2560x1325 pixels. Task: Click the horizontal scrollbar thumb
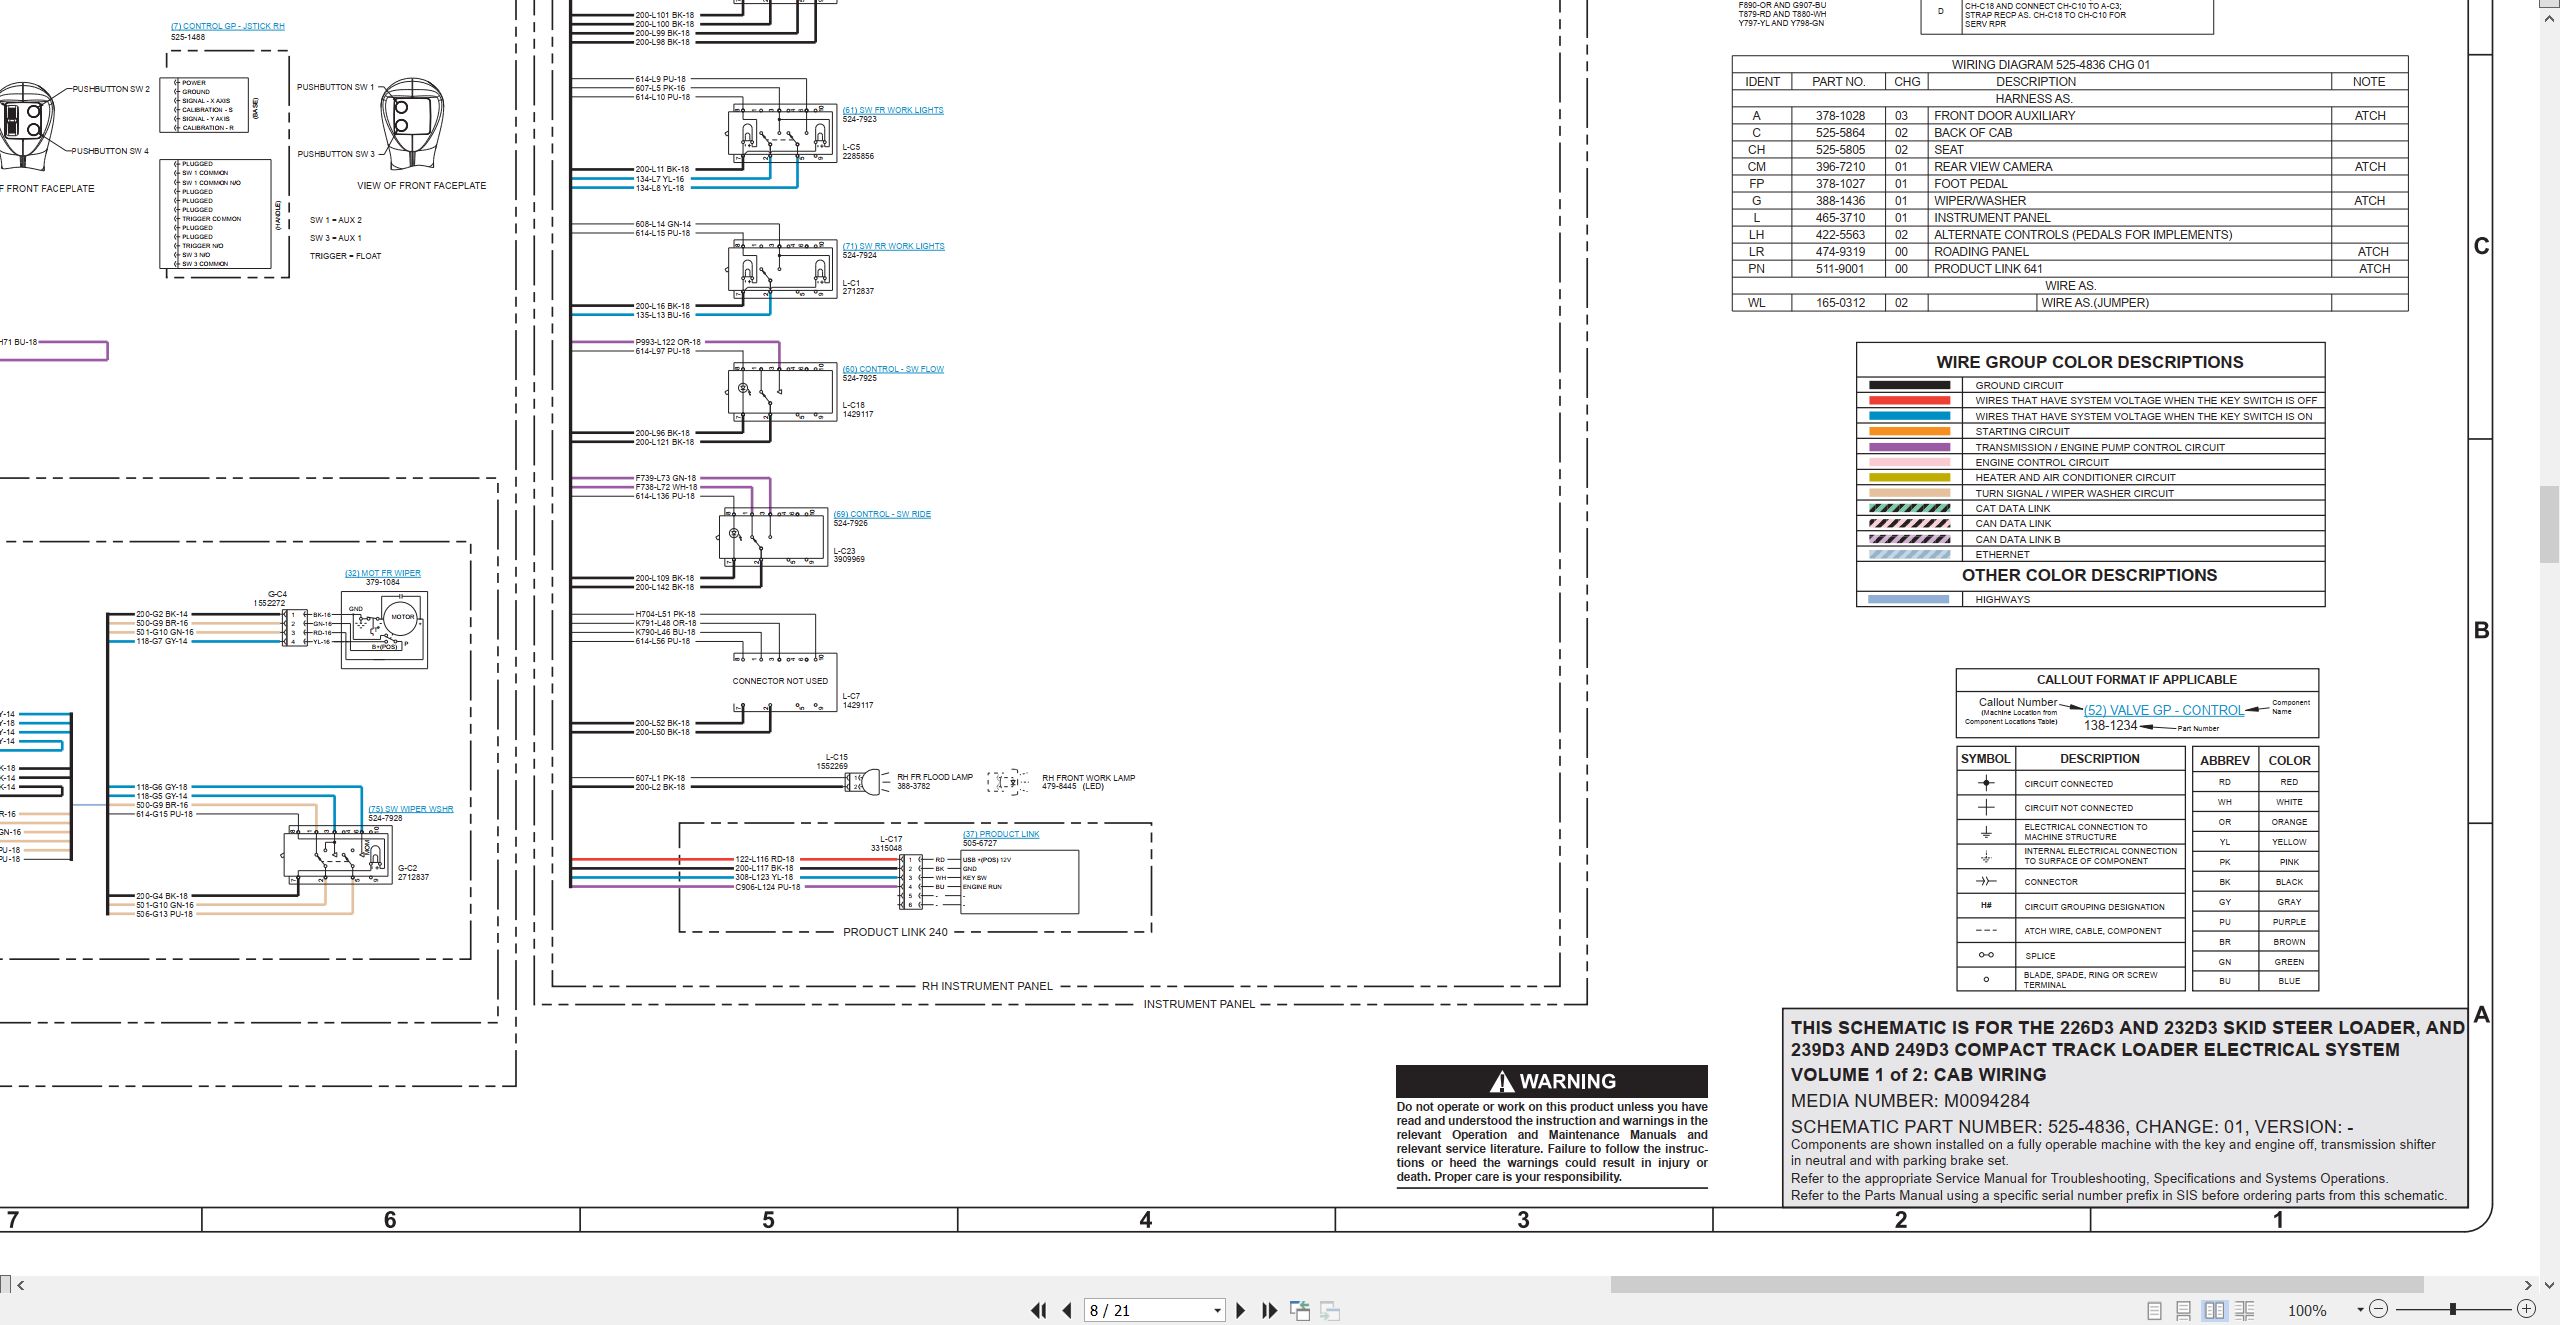point(2016,1285)
